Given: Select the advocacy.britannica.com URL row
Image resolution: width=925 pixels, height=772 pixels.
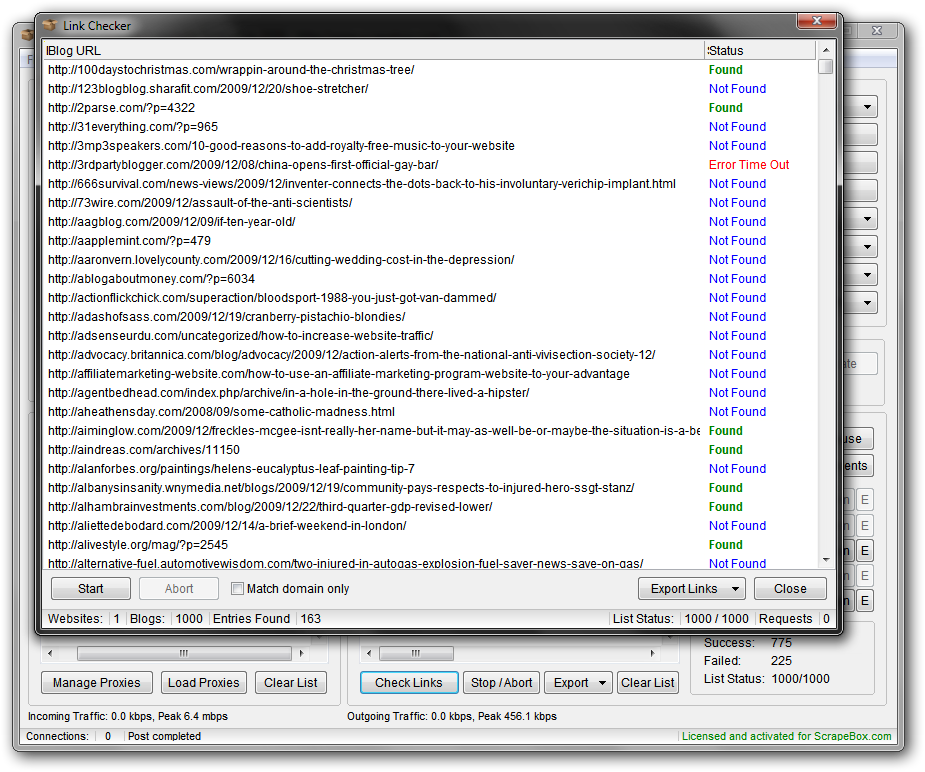Looking at the screenshot, I should click(429, 354).
